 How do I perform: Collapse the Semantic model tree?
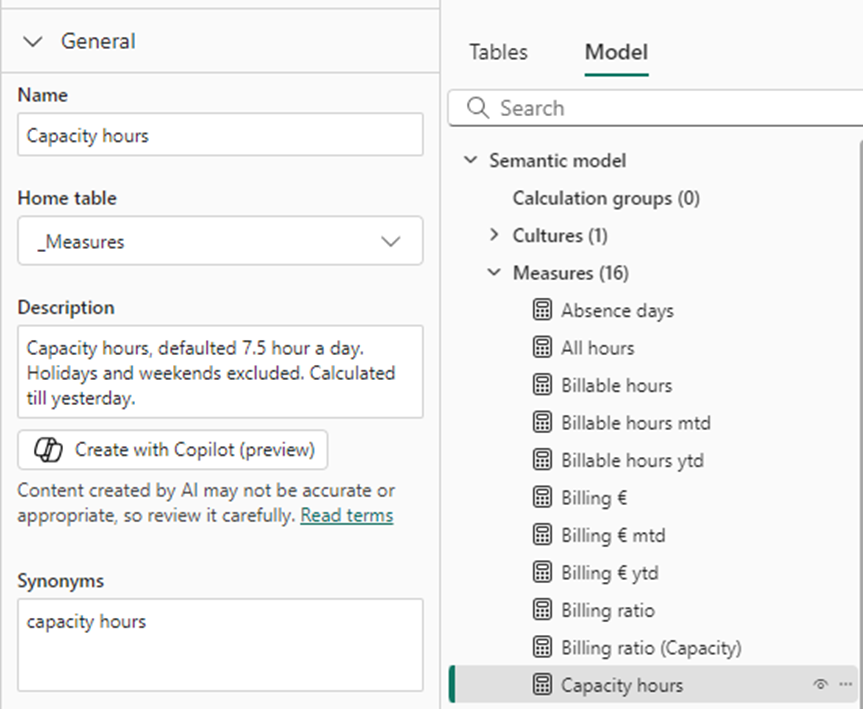pos(470,160)
